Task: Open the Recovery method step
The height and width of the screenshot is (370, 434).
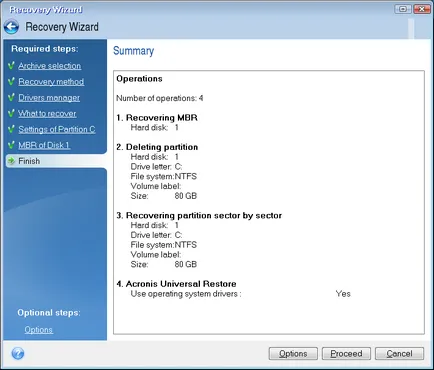Action: click(51, 82)
